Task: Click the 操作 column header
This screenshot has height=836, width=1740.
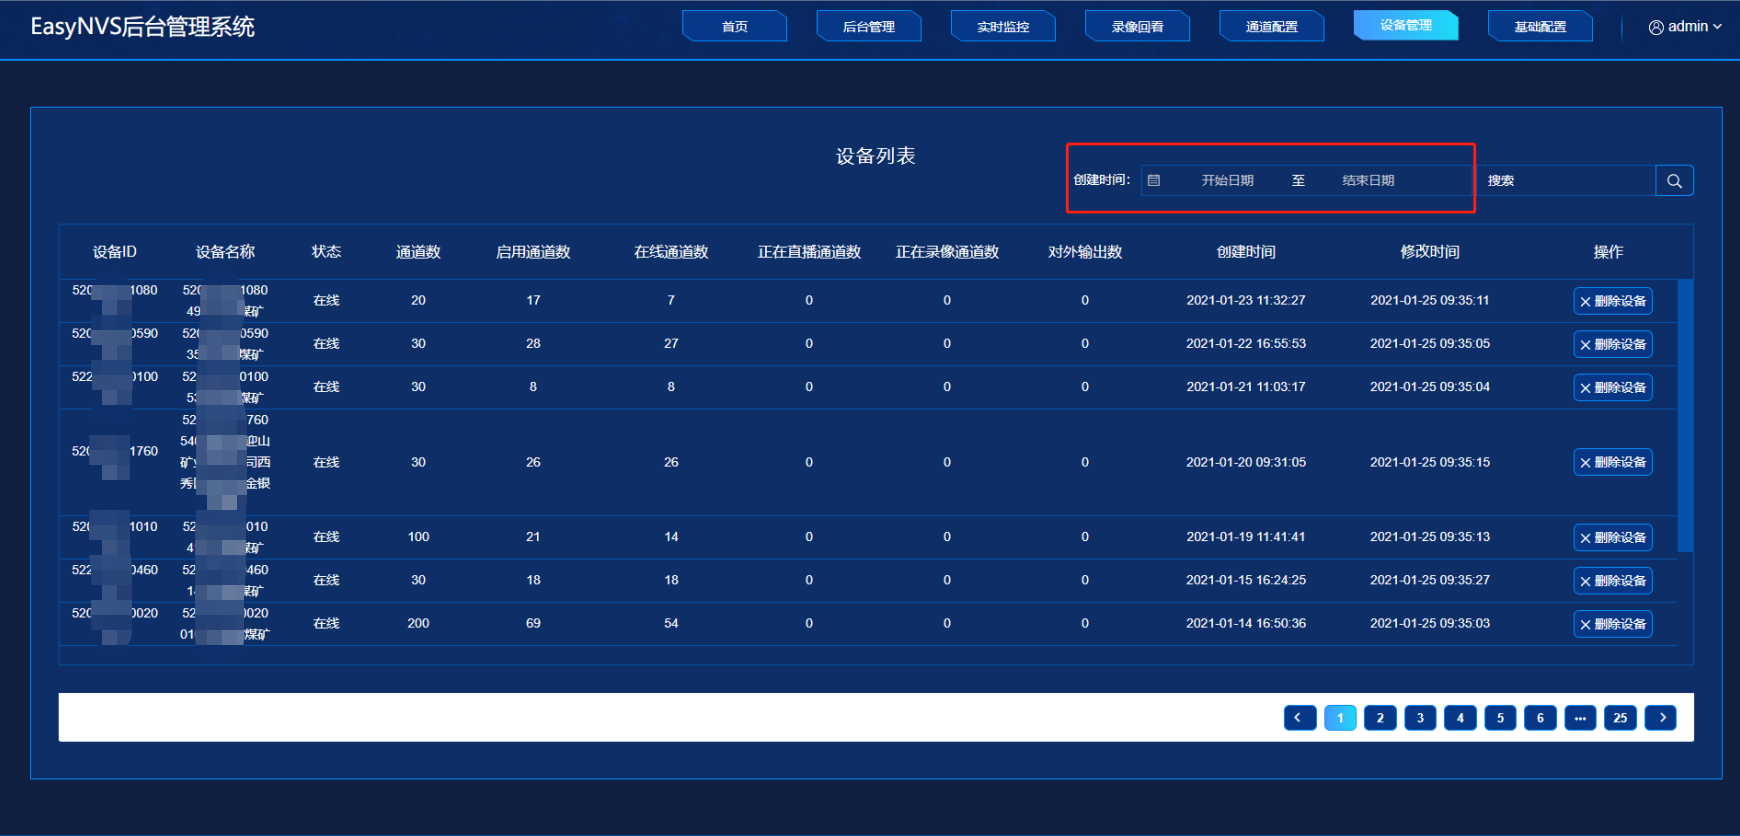Action: [x=1608, y=252]
